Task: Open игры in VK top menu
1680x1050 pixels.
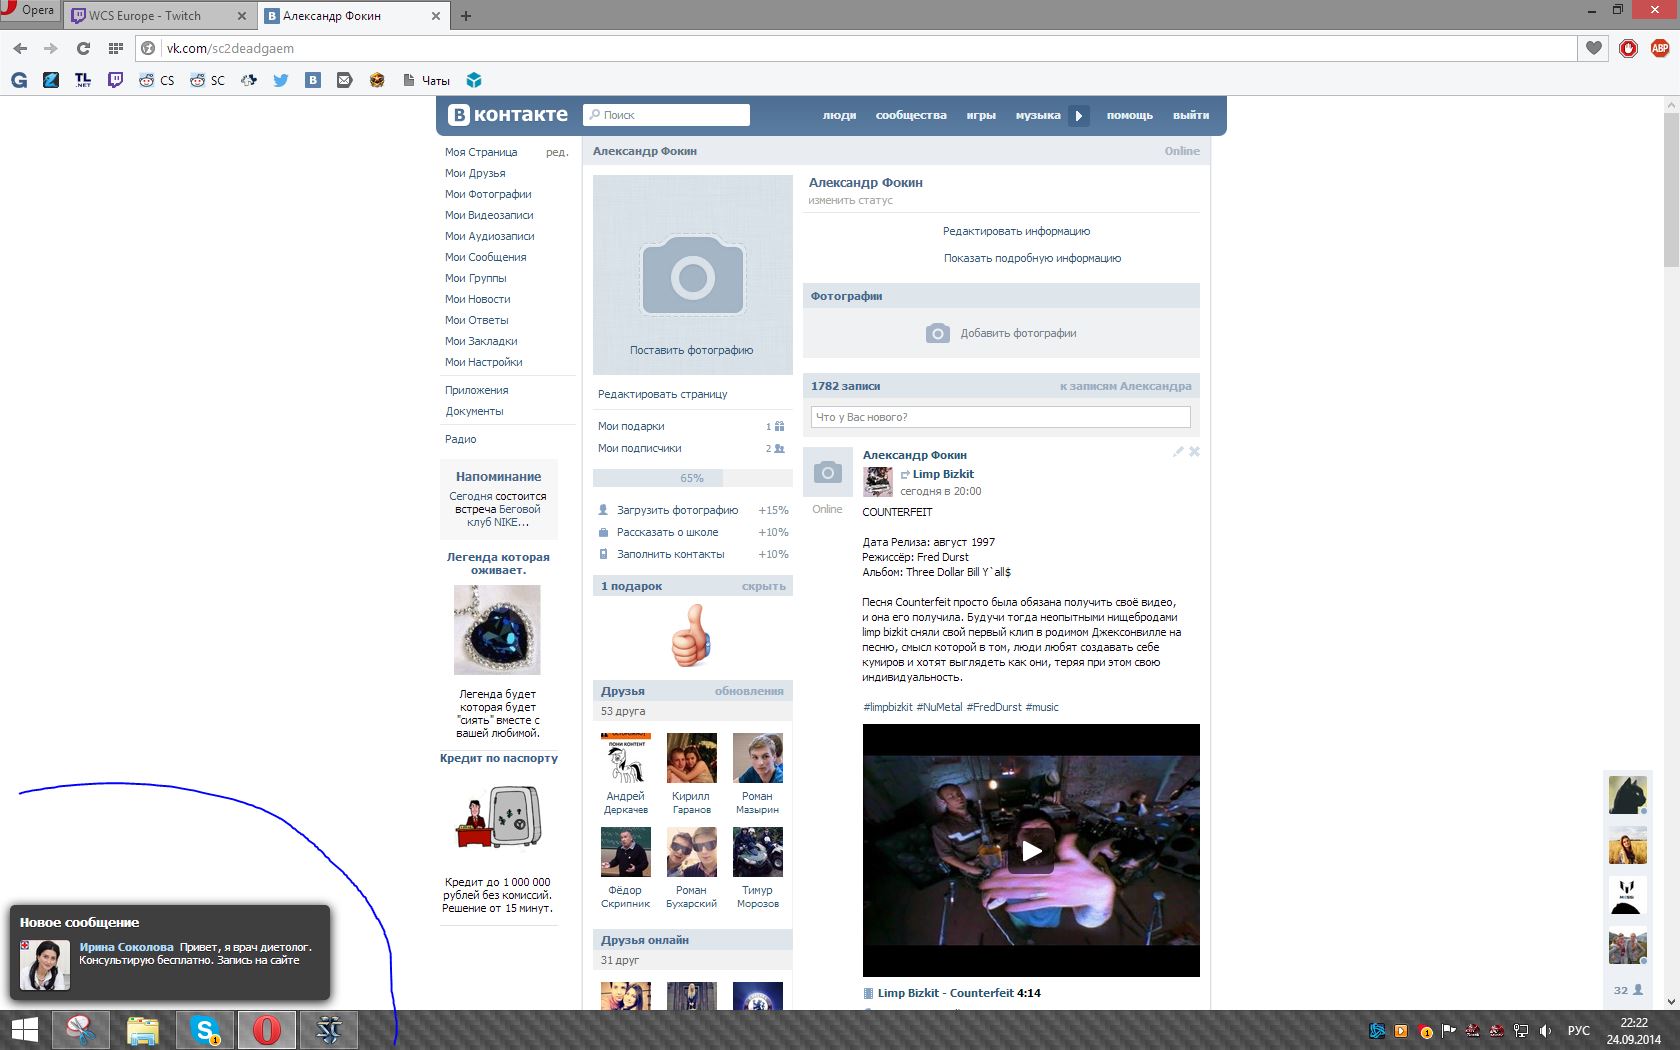Action: (981, 115)
